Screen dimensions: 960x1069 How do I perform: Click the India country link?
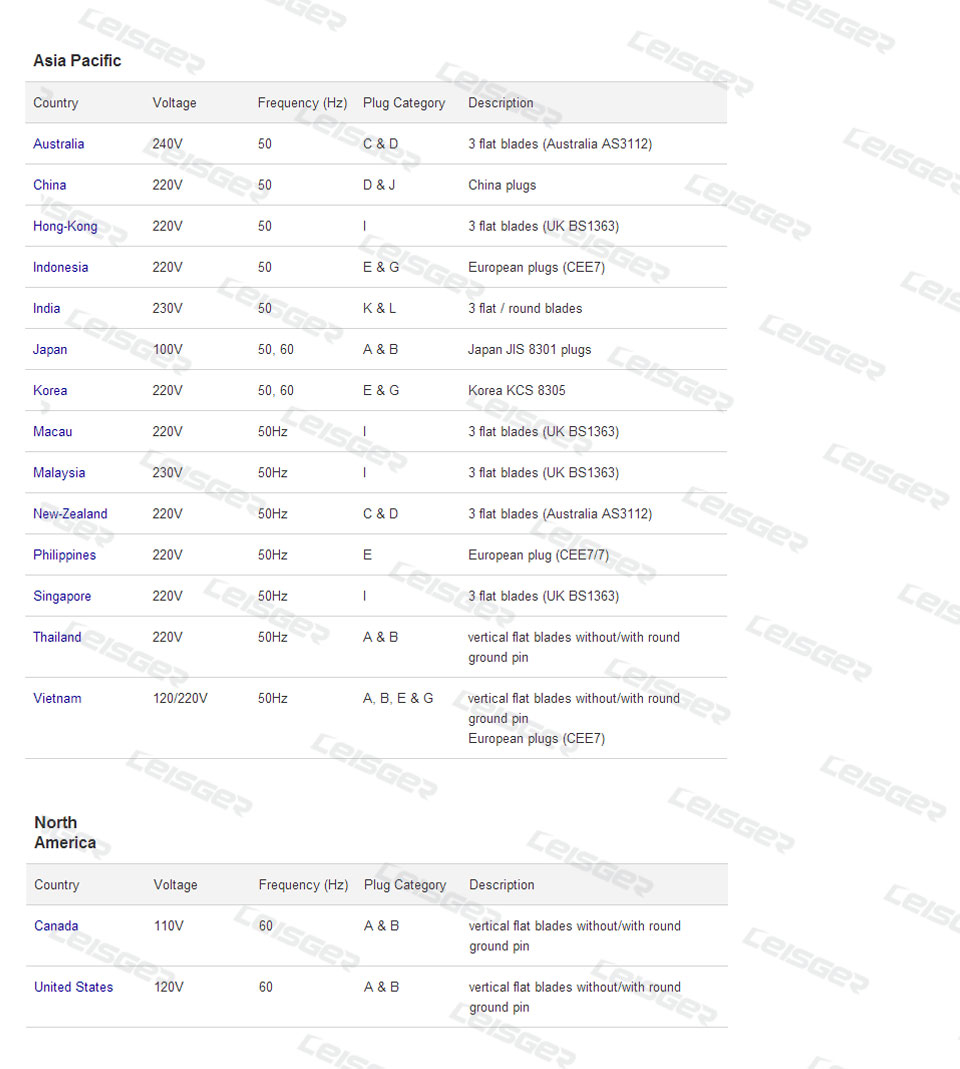click(x=46, y=308)
